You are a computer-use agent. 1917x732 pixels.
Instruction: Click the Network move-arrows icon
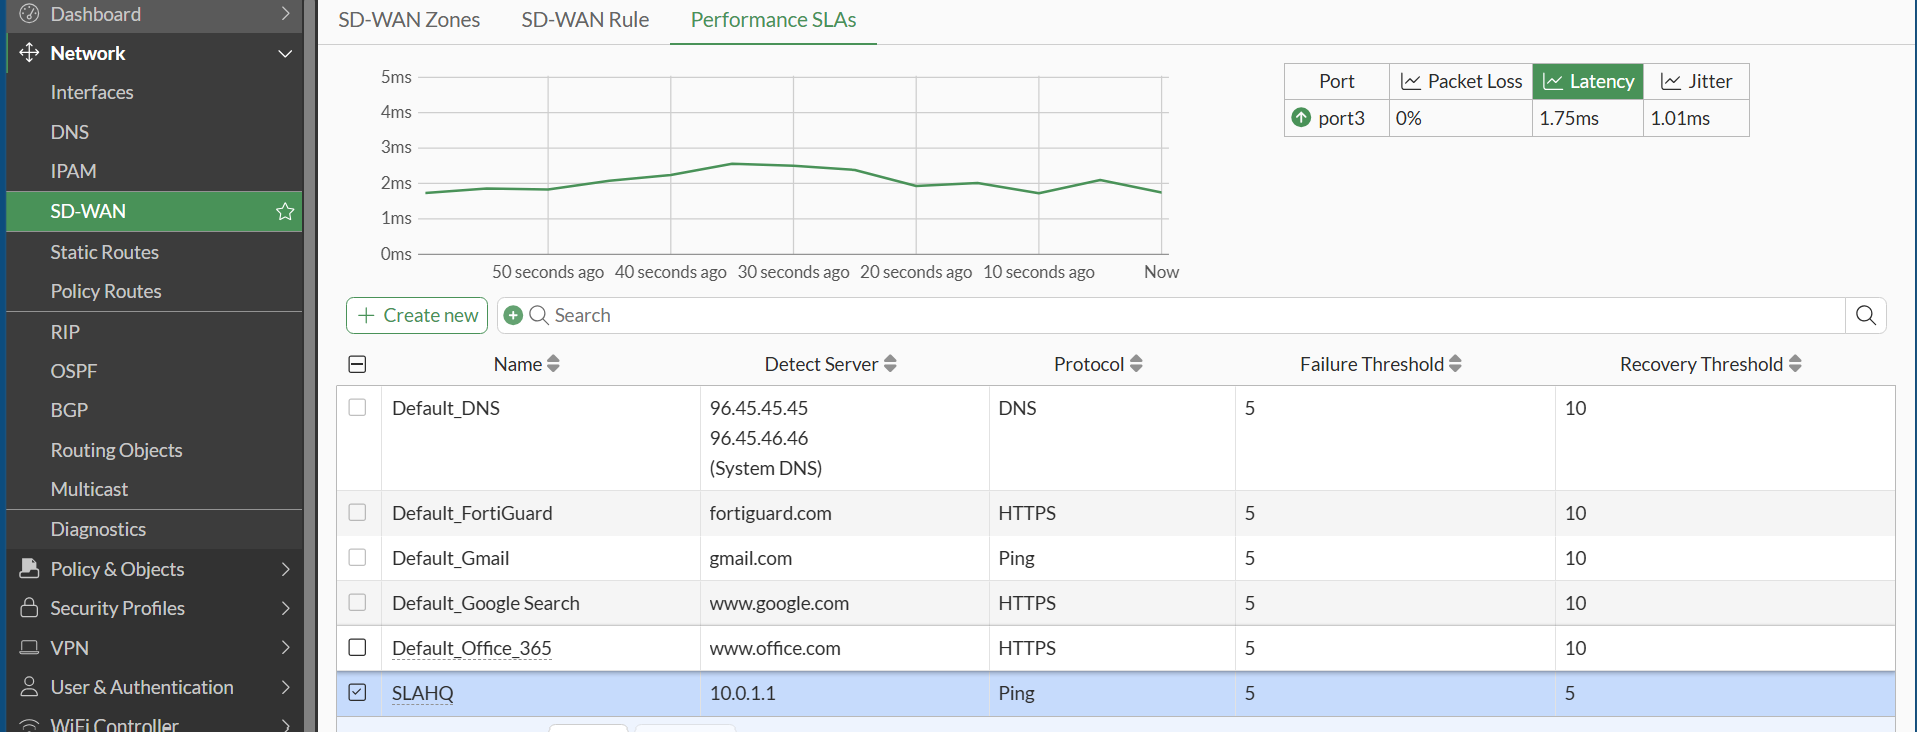pyautogui.click(x=29, y=53)
